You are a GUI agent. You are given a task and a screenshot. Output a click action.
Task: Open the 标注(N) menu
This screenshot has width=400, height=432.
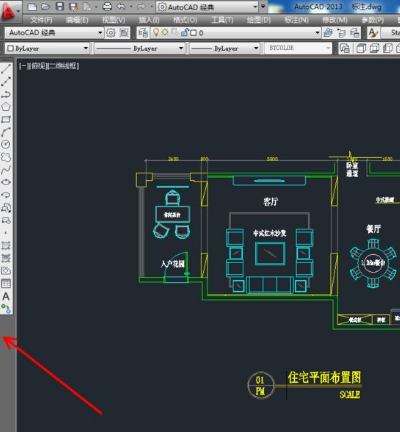point(296,20)
